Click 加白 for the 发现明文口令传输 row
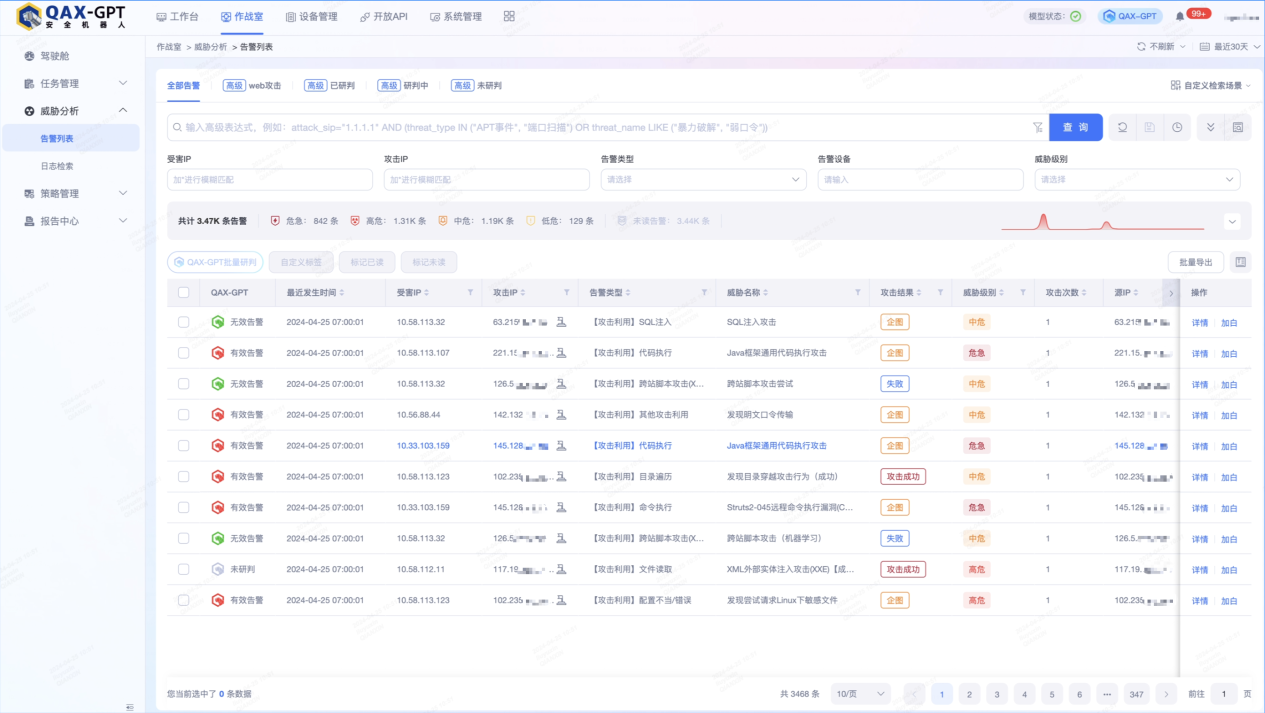The image size is (1265, 713). [1229, 415]
